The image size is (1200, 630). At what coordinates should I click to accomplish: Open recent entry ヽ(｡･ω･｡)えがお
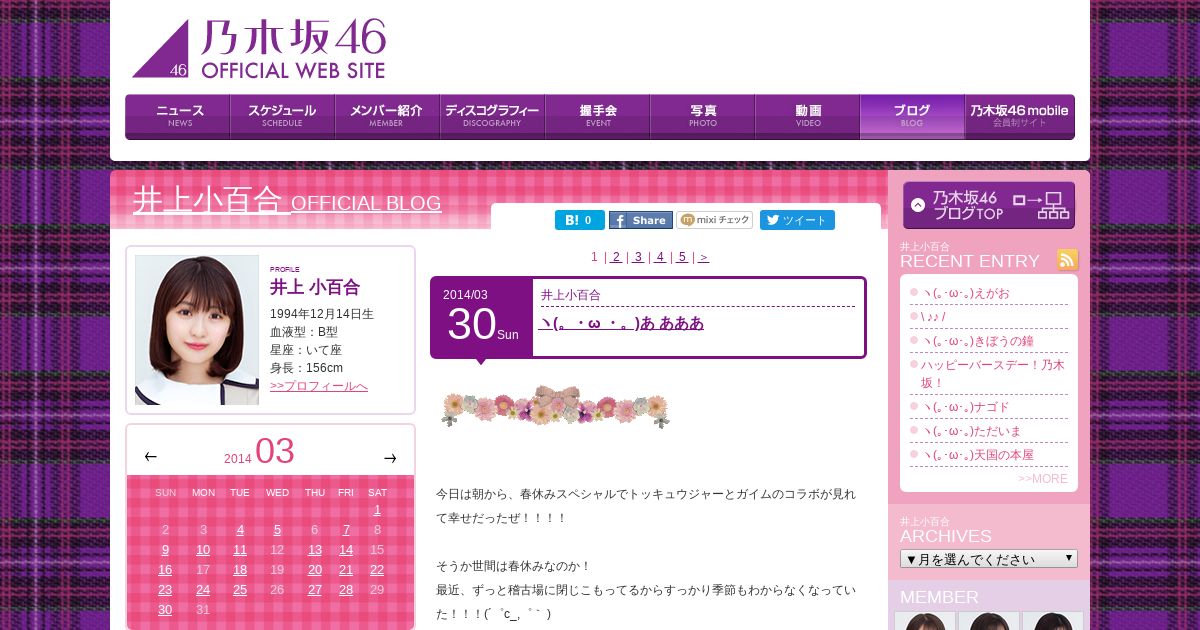coord(965,292)
